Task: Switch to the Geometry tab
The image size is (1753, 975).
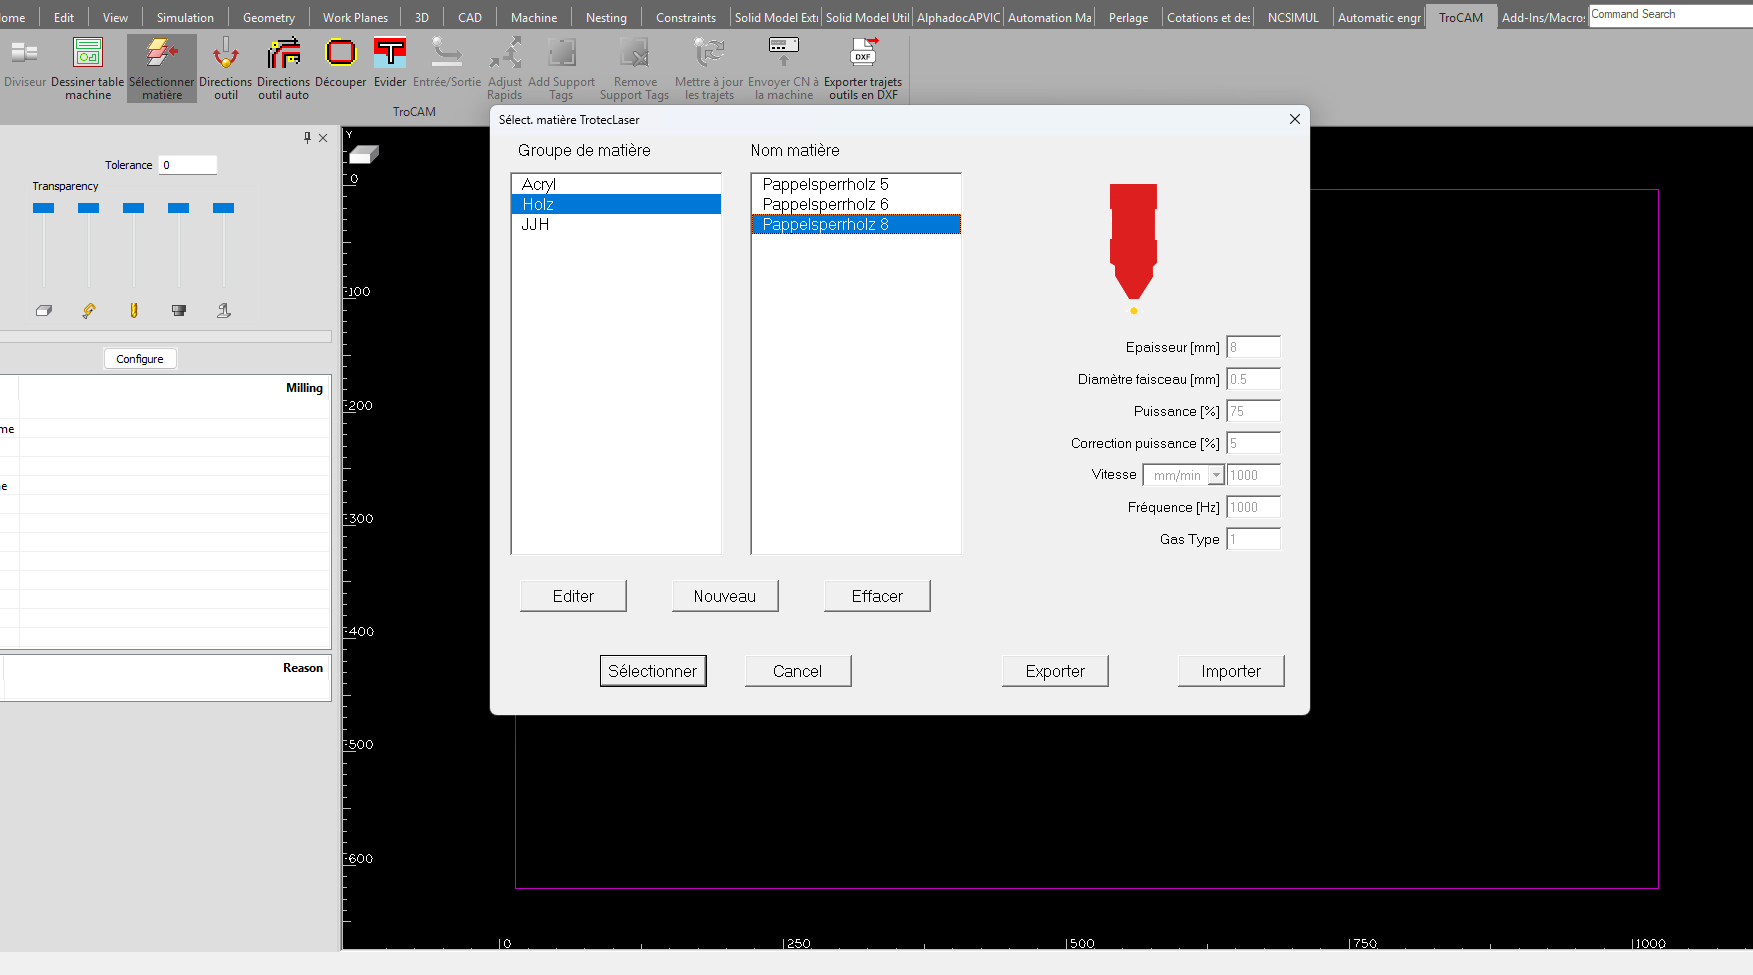Action: coord(269,17)
